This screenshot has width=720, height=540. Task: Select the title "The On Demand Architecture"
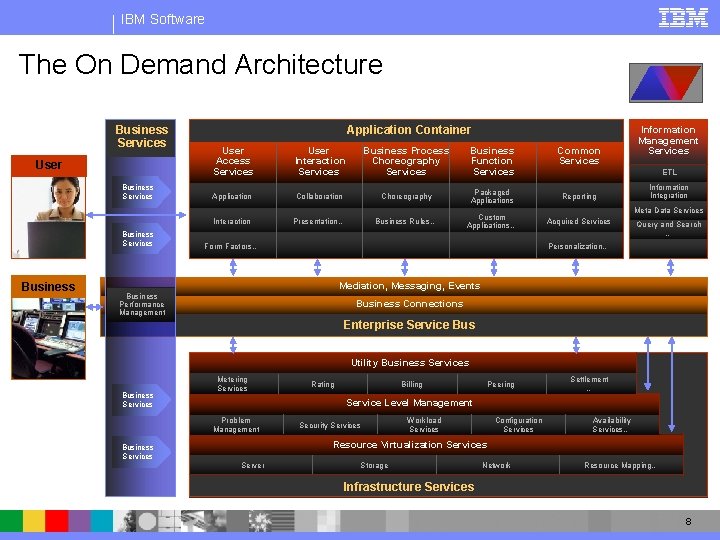coord(201,64)
